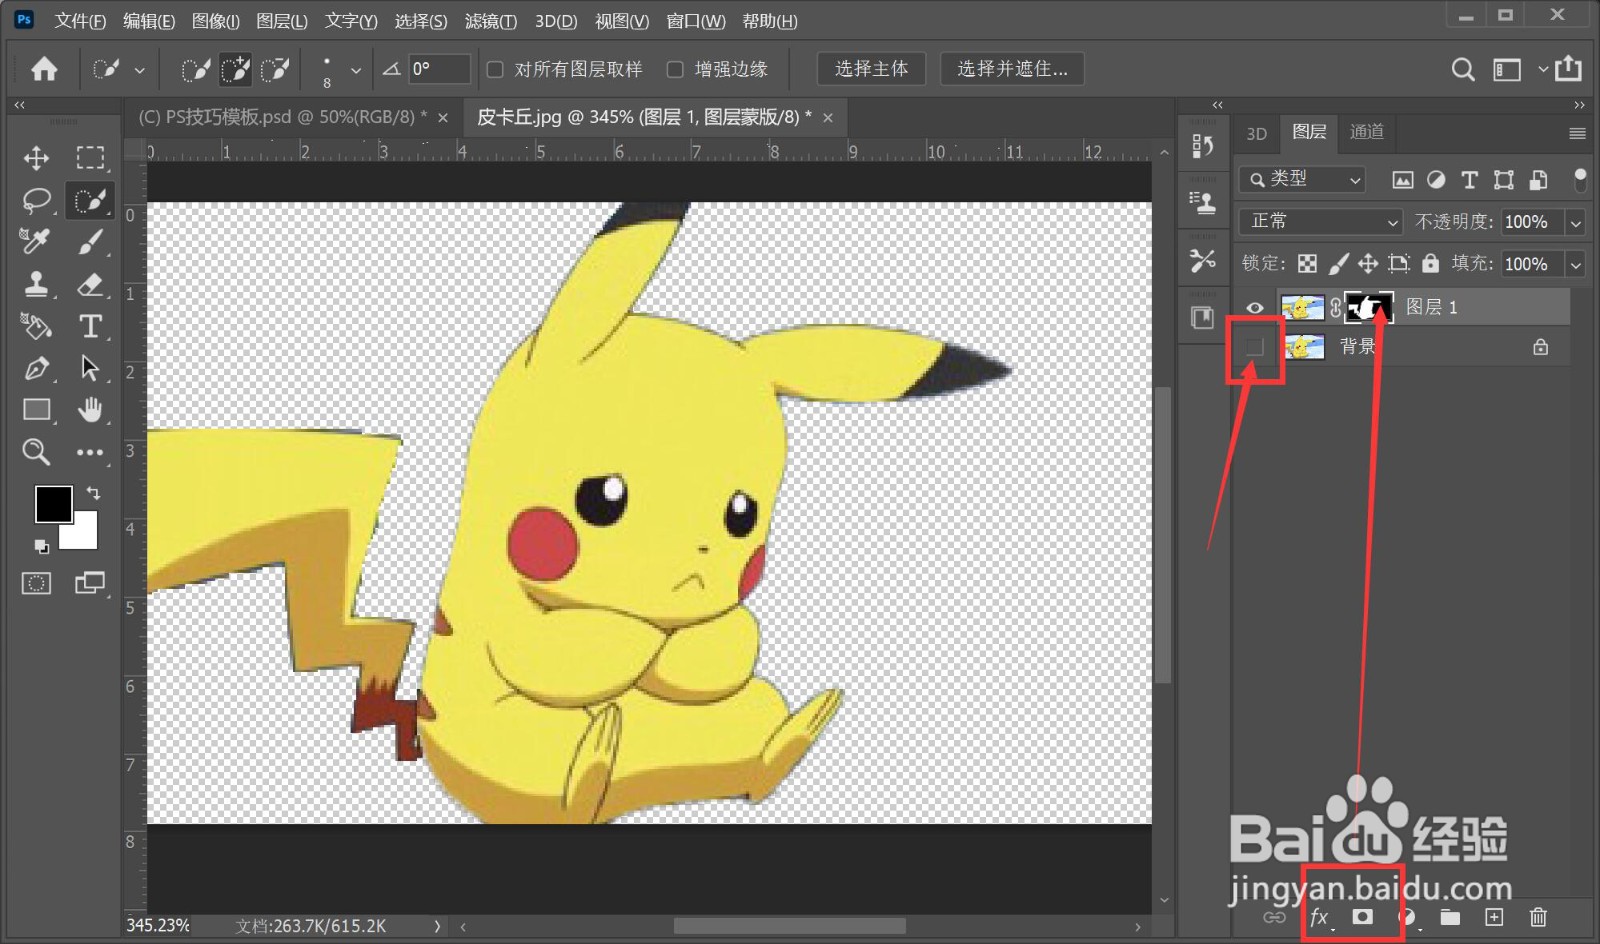Toggle the adjustment layer filter icon
The width and height of the screenshot is (1600, 944).
coord(1436,180)
